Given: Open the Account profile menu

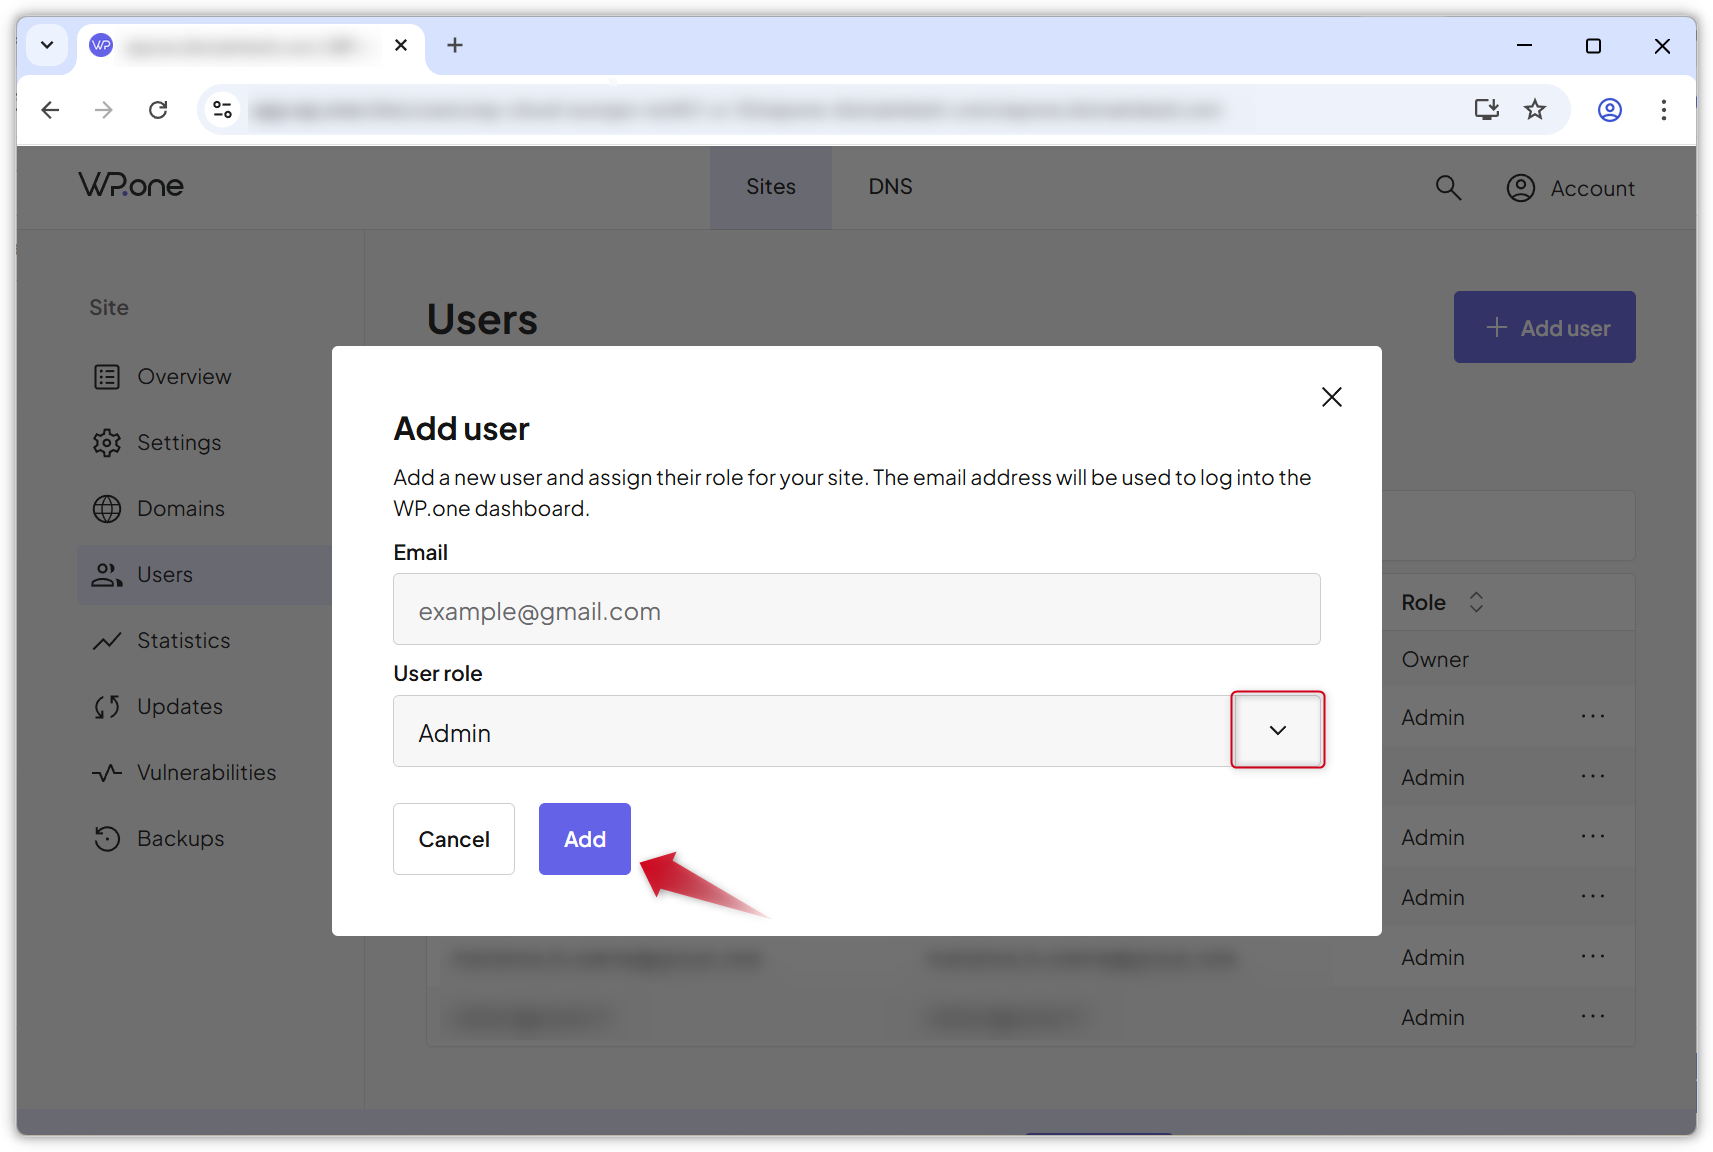Looking at the screenshot, I should (1570, 188).
